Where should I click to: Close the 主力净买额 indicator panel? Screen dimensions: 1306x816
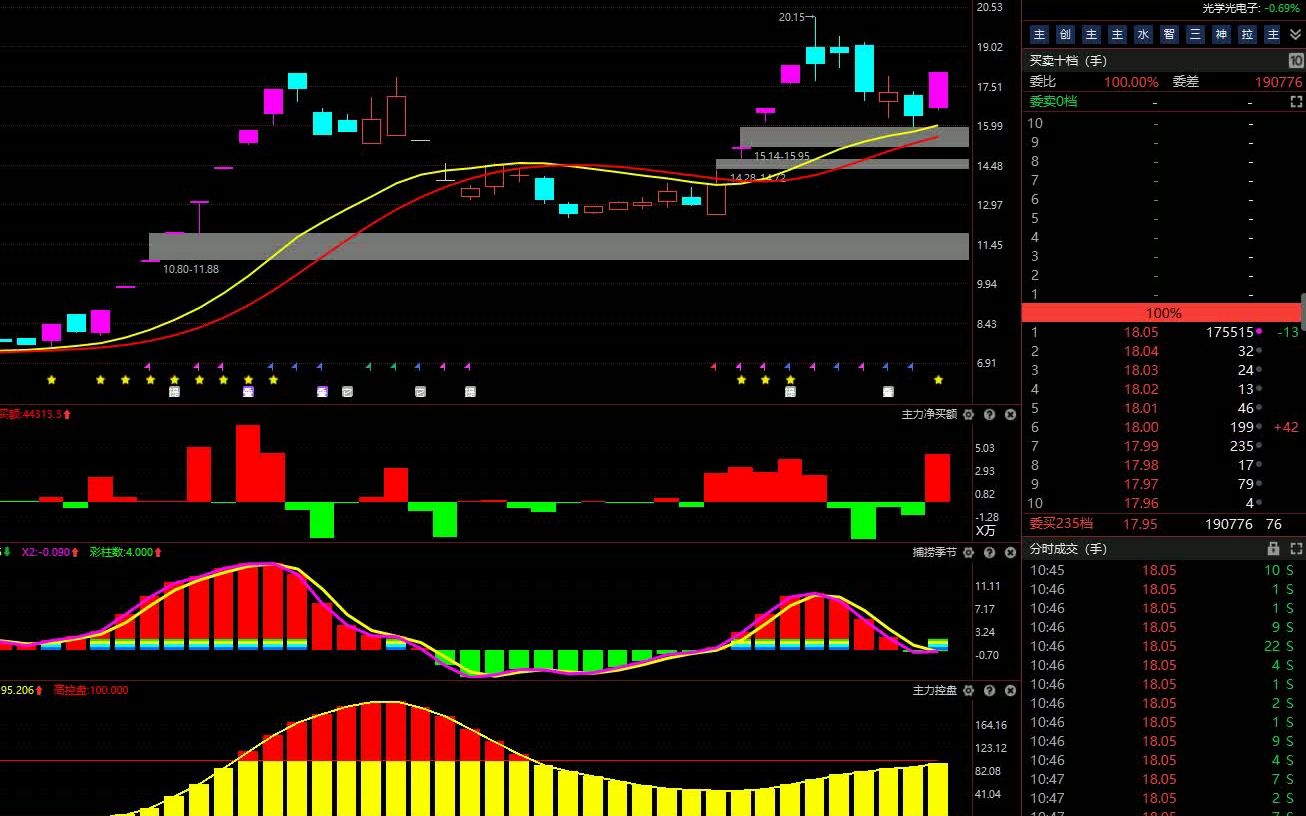[x=1010, y=414]
